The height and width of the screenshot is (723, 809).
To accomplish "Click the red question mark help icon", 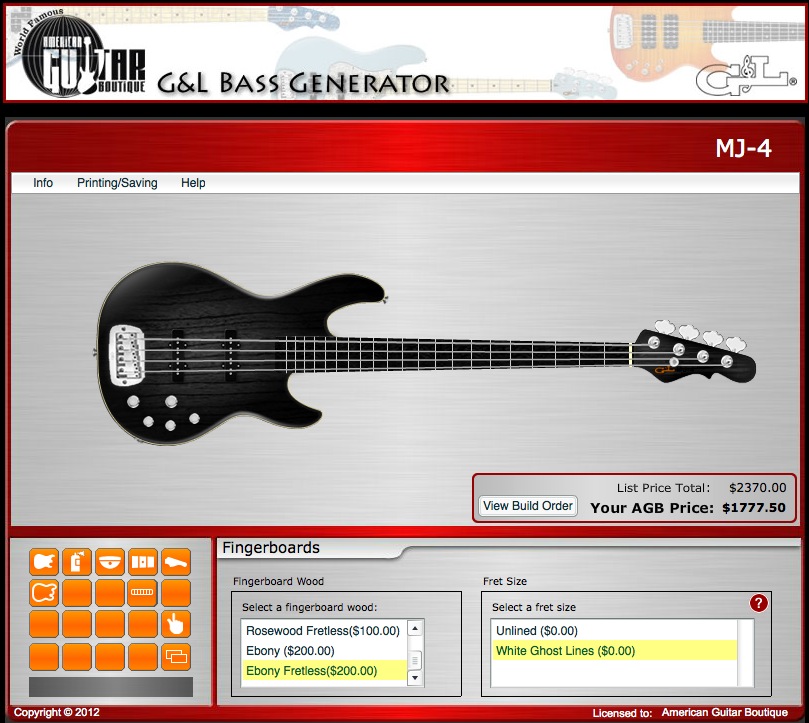I will click(758, 603).
